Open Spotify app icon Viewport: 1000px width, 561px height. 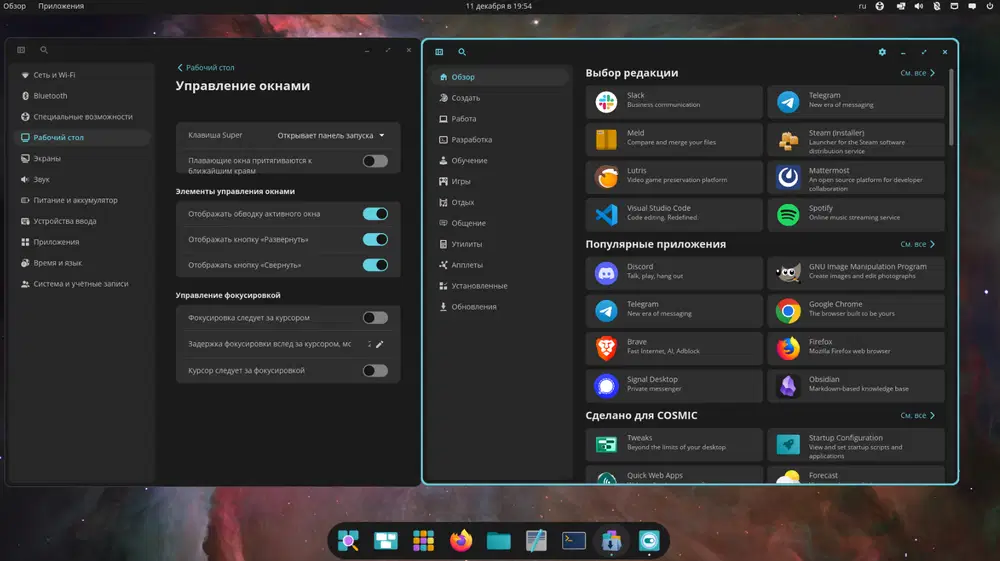(x=788, y=215)
